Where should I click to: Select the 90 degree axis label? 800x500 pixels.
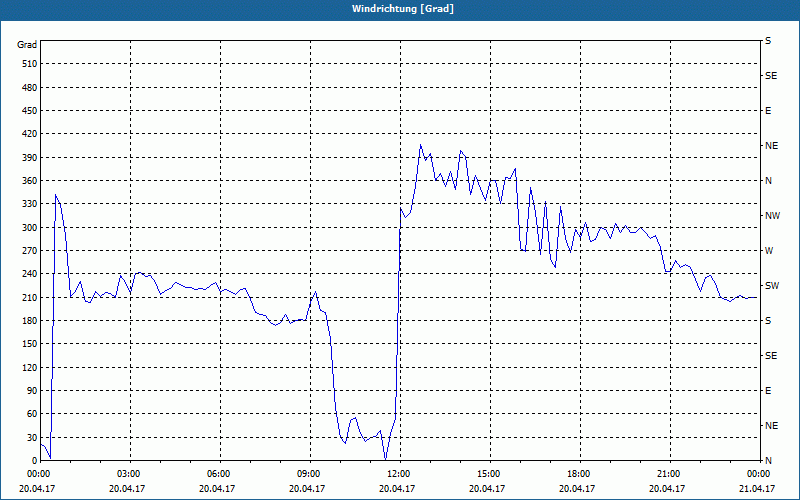(x=32, y=391)
